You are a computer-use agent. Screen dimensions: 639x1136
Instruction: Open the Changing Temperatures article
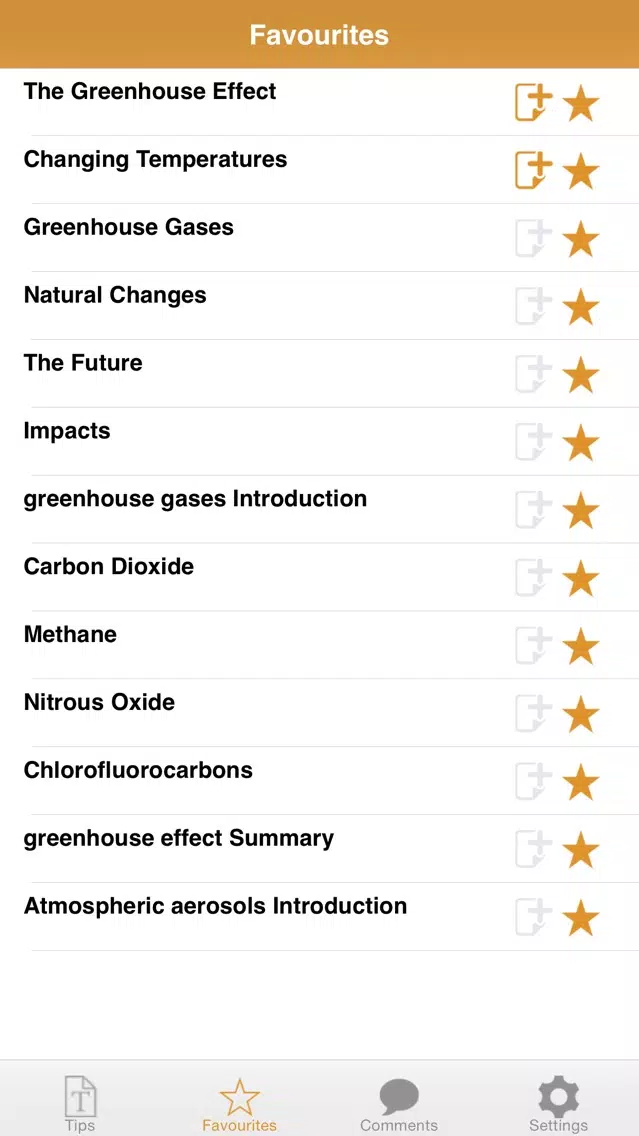155,160
